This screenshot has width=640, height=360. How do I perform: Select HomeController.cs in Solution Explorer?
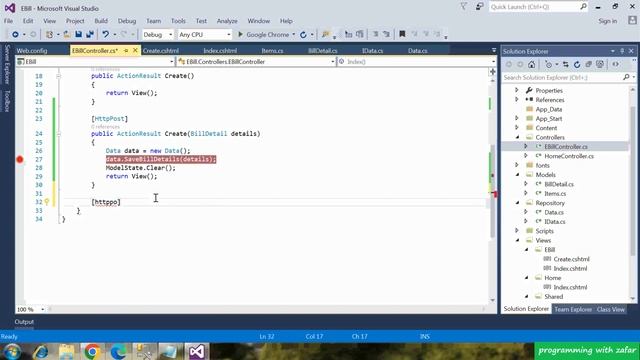pos(569,156)
